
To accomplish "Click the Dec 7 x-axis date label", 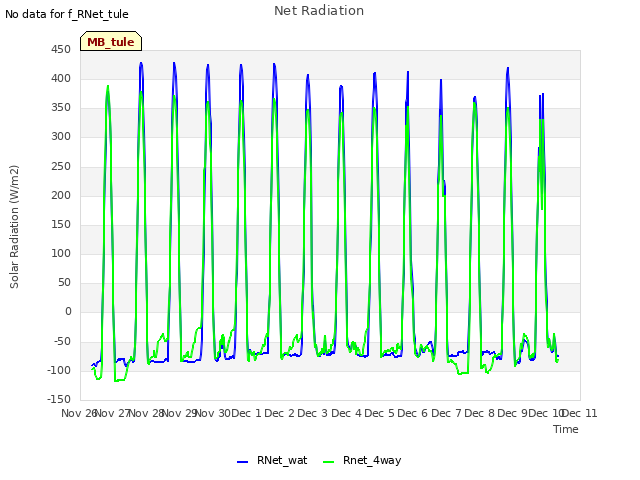I will click(x=446, y=413).
